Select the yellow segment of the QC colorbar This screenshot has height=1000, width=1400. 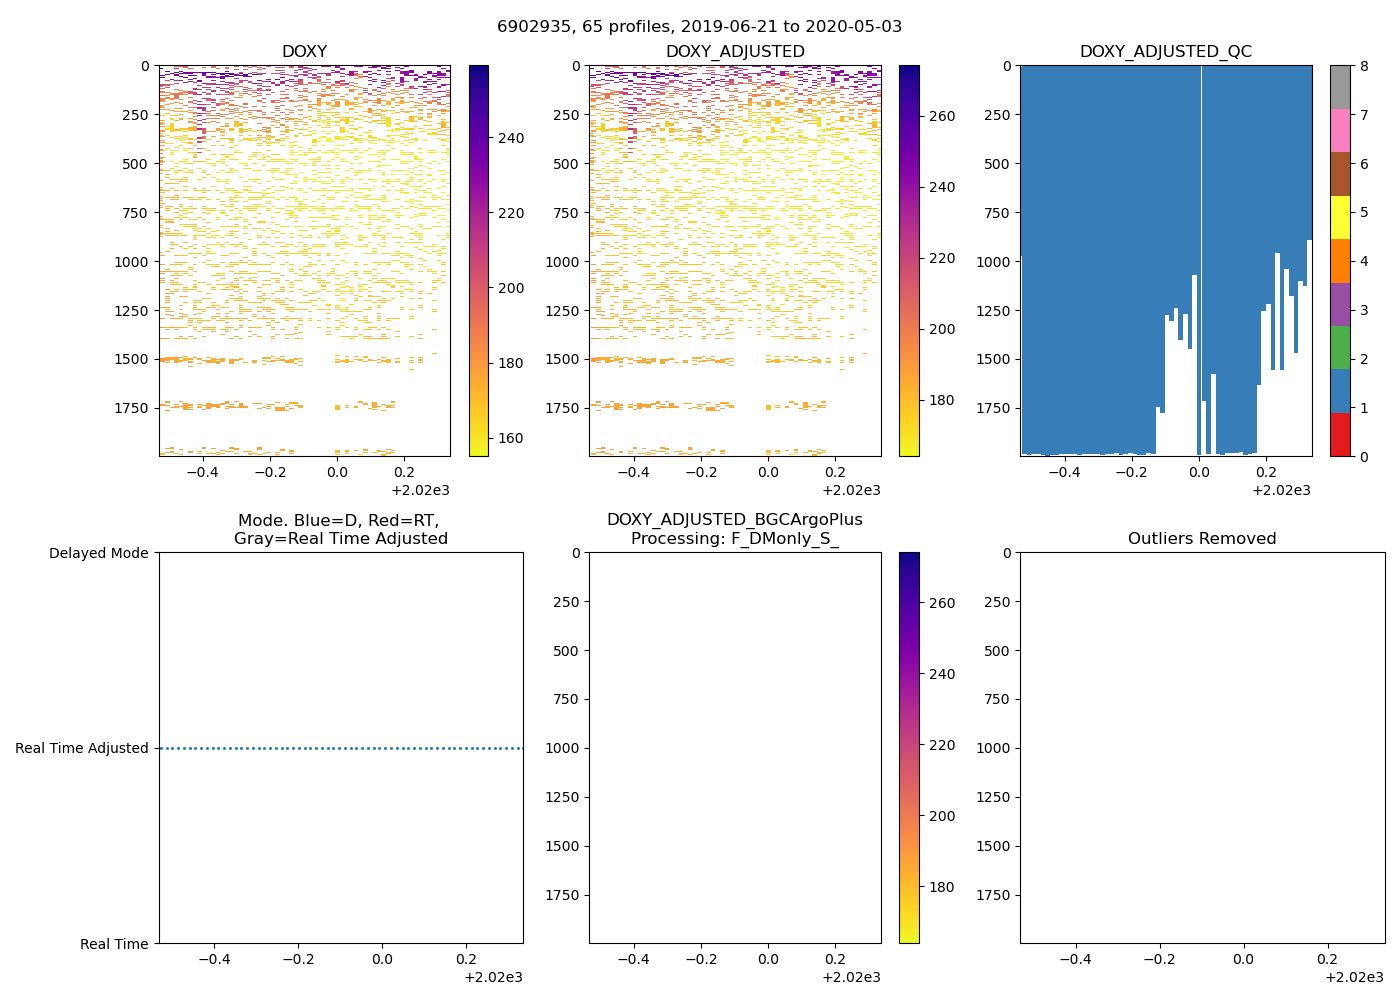[x=1340, y=218]
